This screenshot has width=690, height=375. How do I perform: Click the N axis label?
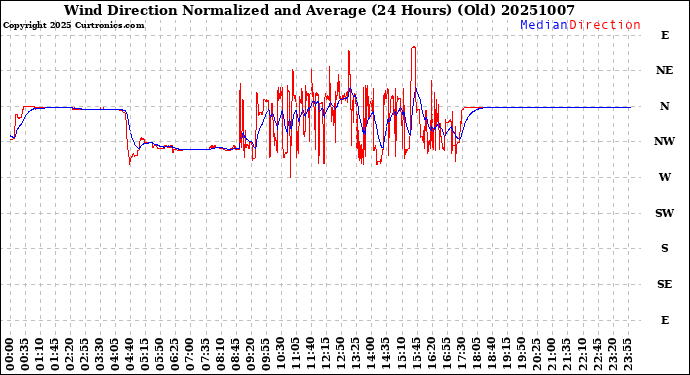pos(664,106)
